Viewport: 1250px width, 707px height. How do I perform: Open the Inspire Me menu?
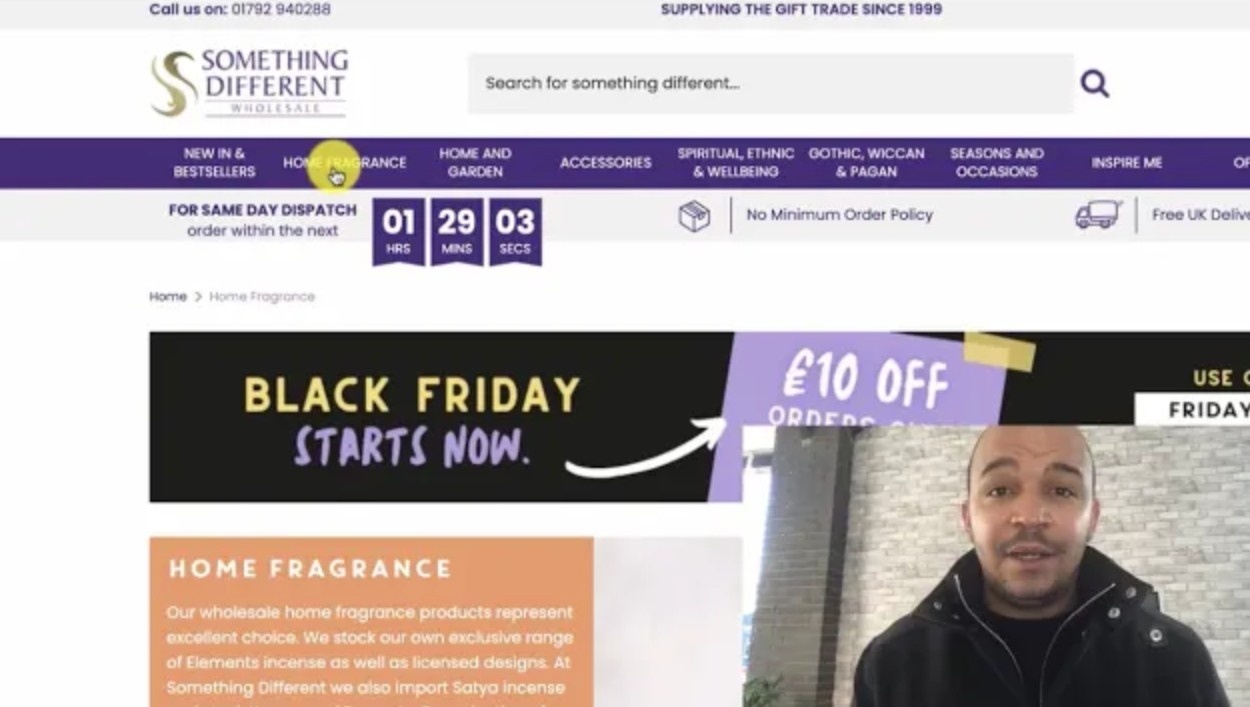coord(1126,162)
